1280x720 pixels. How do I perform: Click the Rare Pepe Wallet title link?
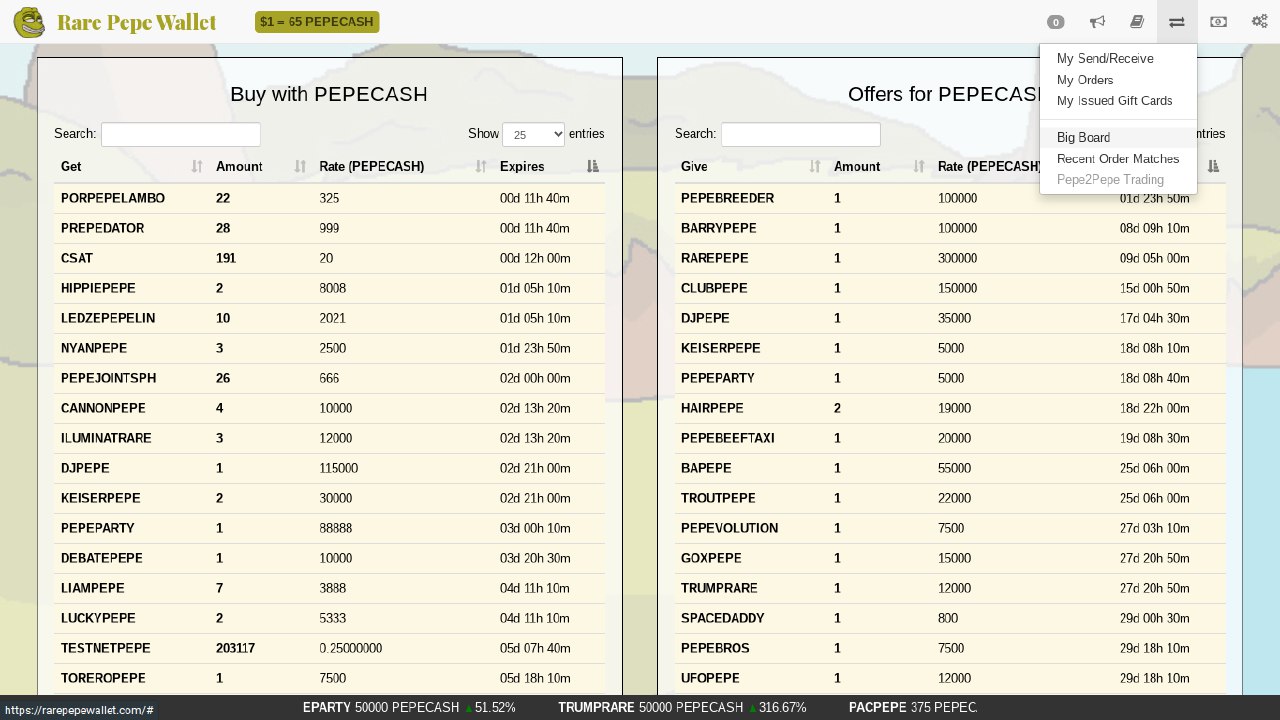(137, 22)
